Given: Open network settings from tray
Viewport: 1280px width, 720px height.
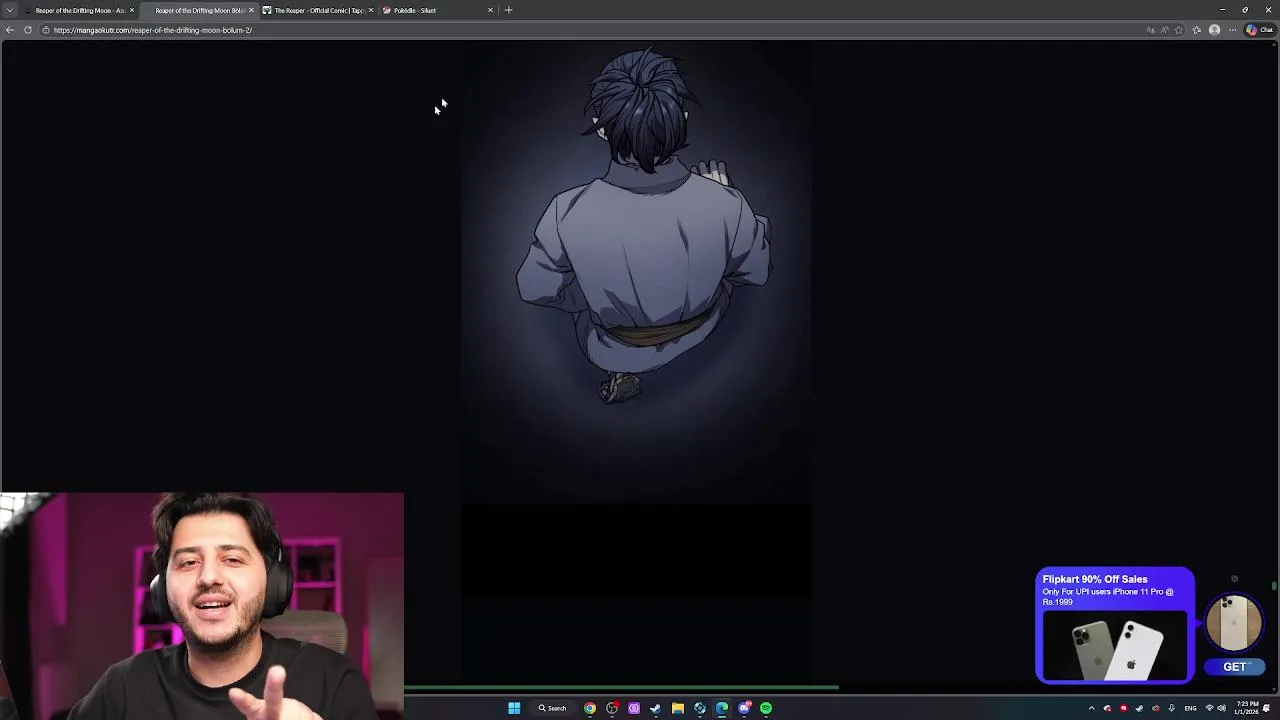Looking at the screenshot, I should pos(1209,708).
